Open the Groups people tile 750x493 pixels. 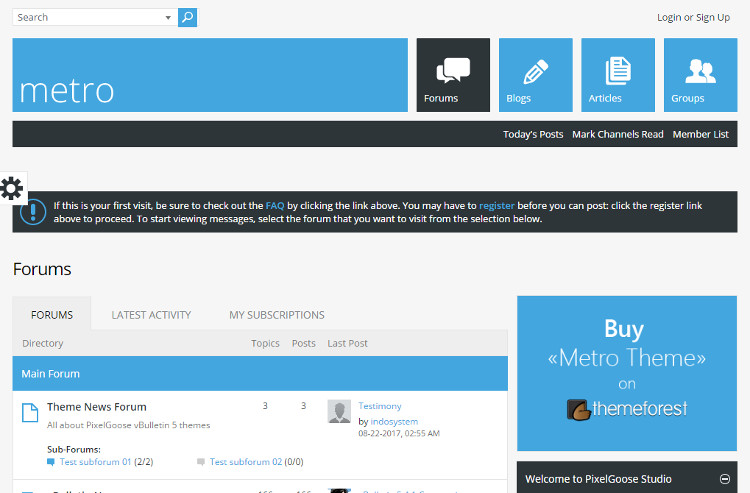[700, 75]
